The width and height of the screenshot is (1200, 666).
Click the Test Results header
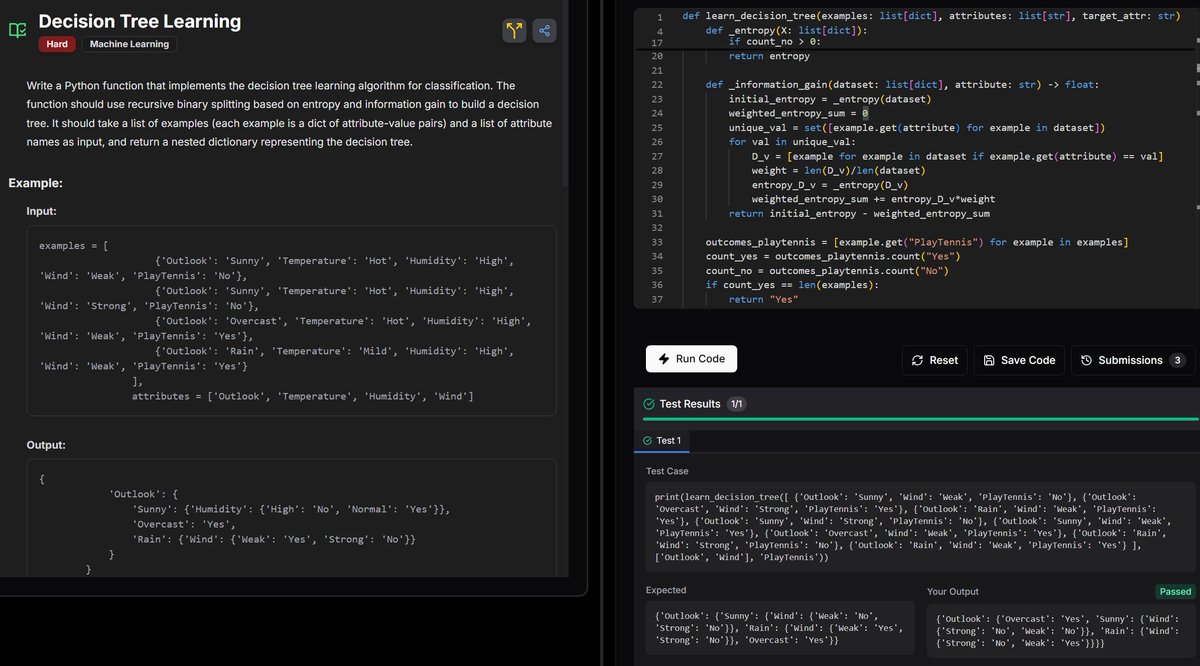690,404
